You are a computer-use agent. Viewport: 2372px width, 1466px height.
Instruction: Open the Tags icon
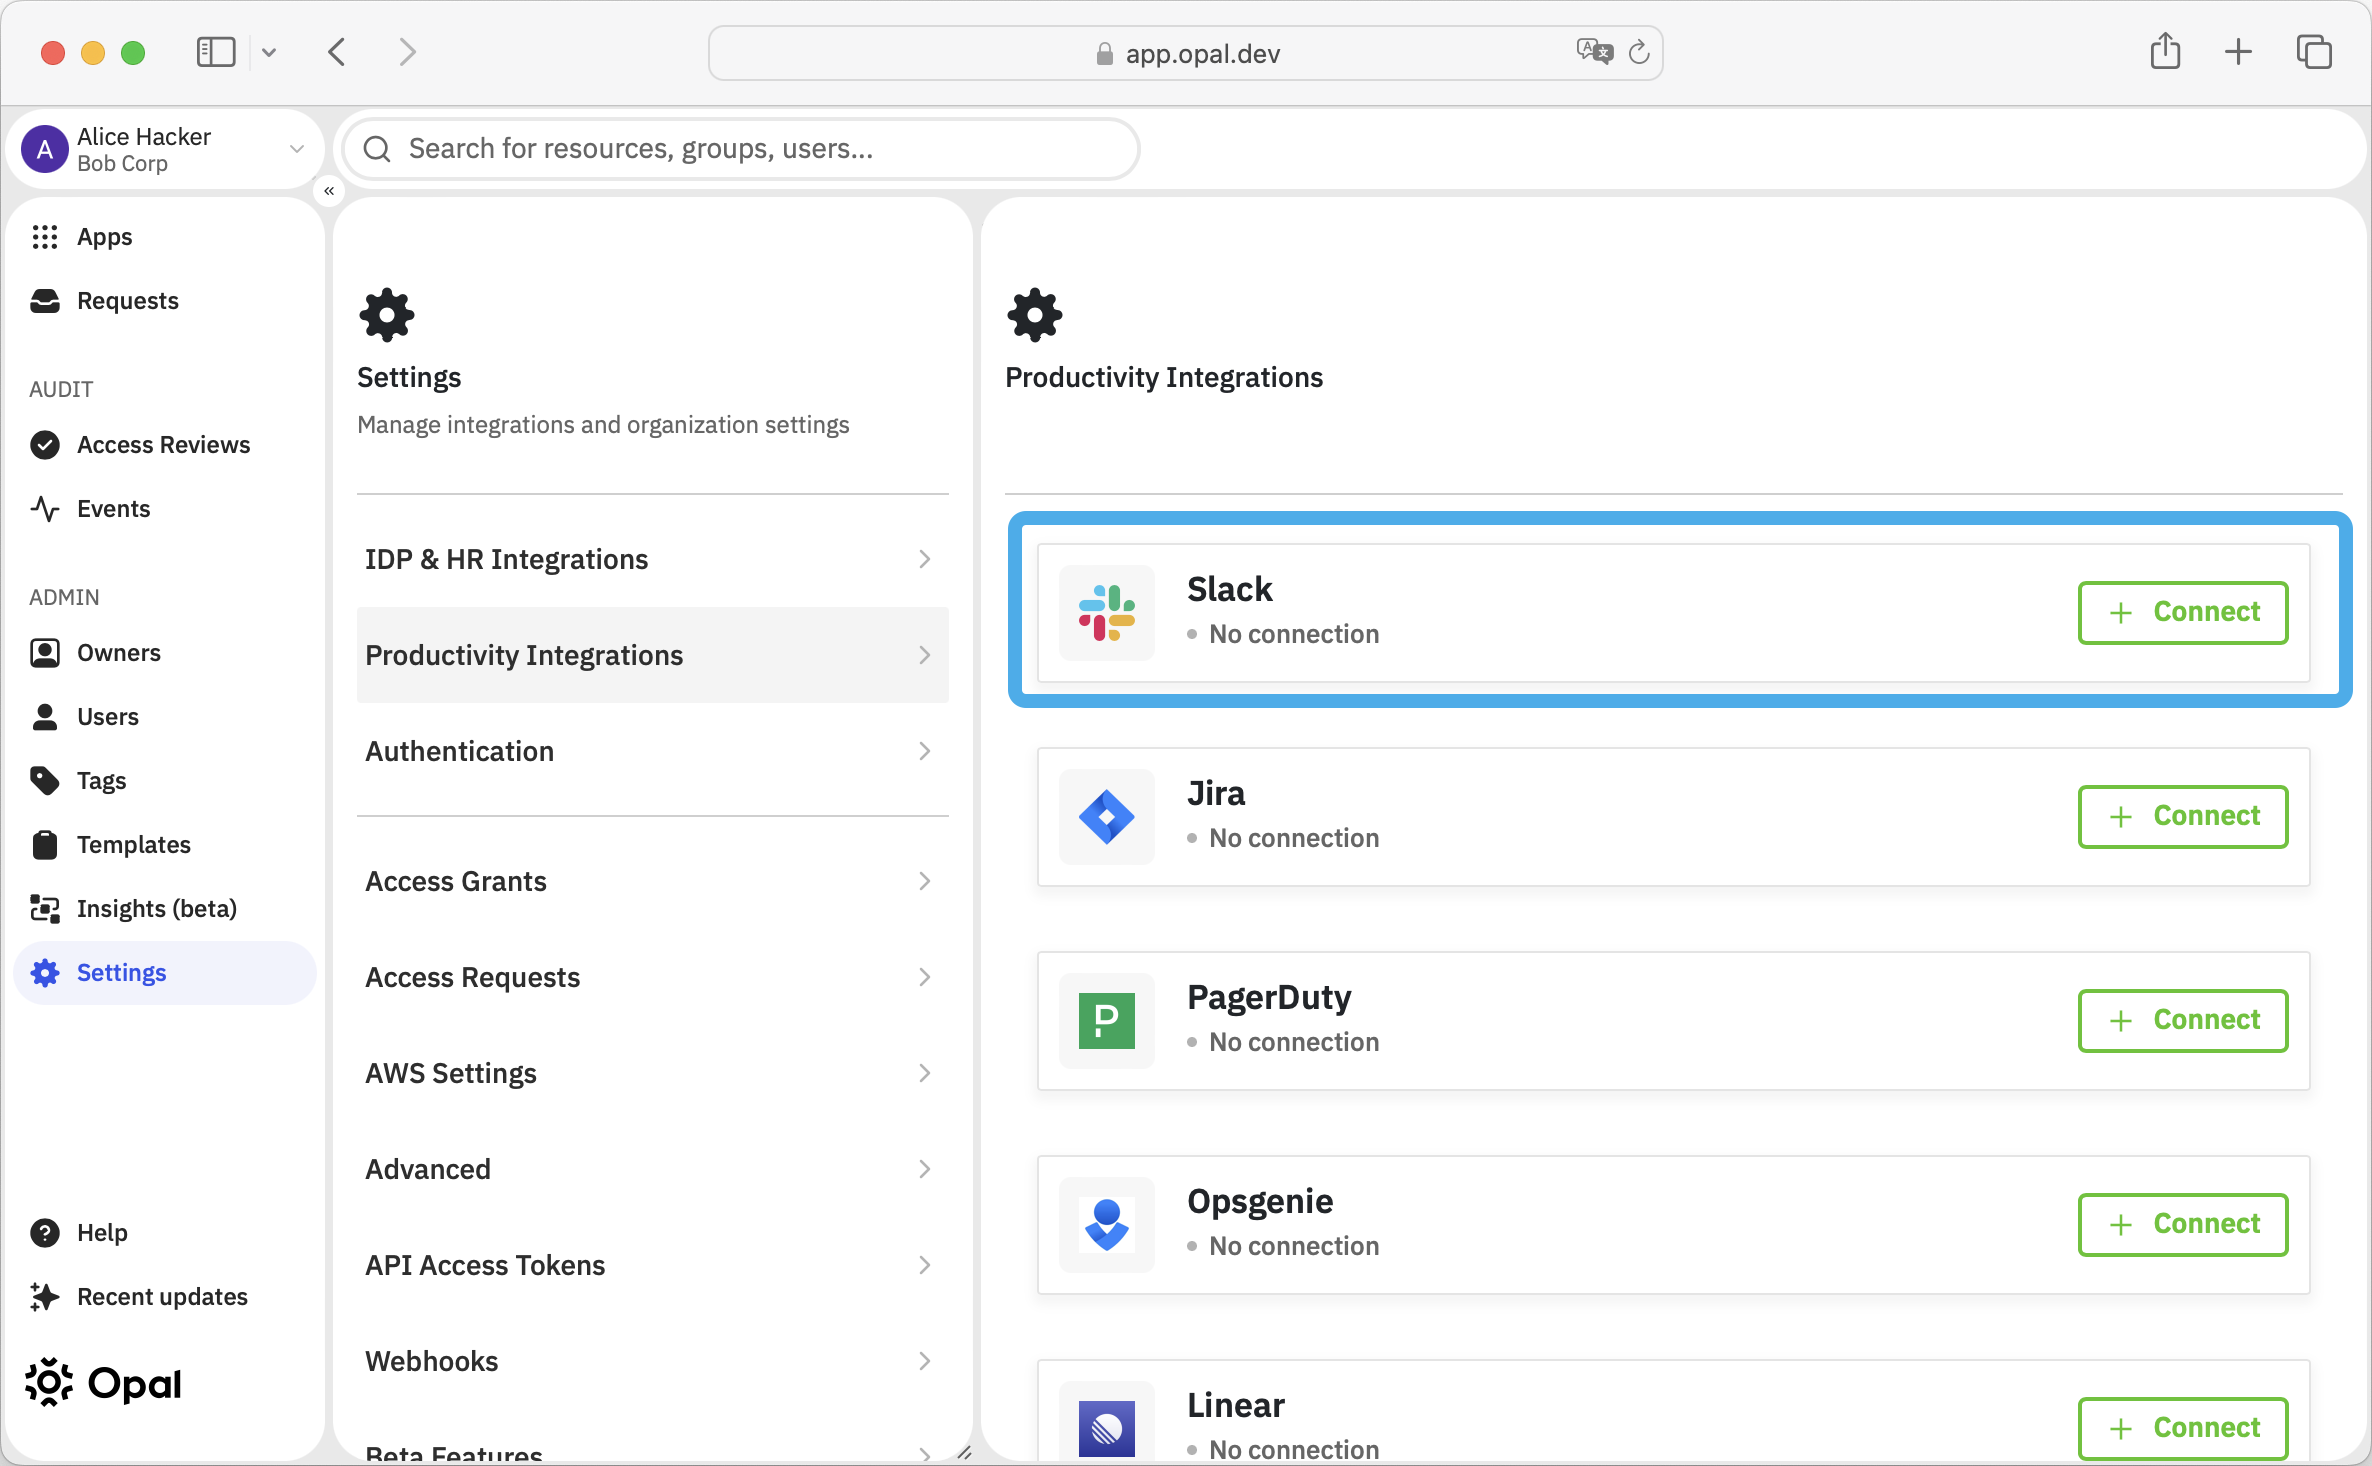tap(45, 781)
